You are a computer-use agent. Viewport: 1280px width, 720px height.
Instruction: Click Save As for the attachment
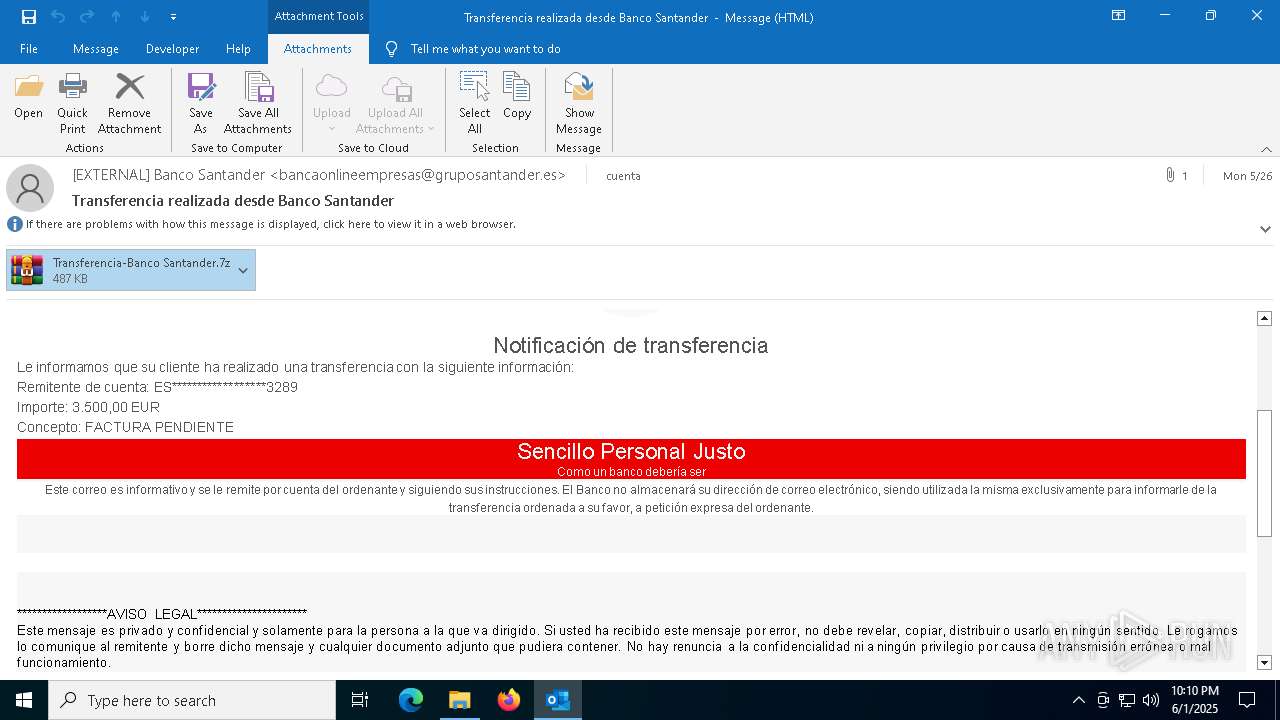click(x=201, y=104)
